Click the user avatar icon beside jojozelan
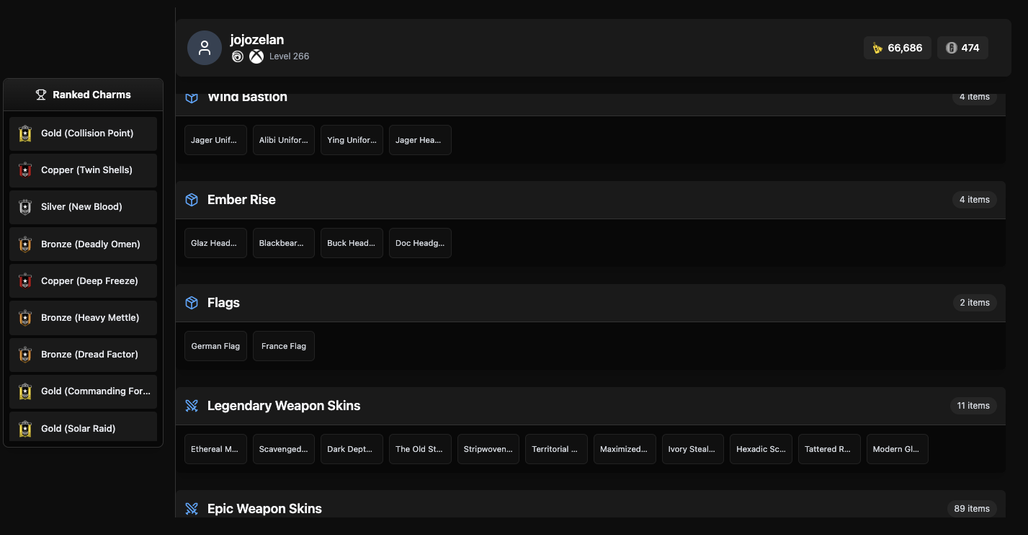This screenshot has width=1028, height=535. coord(205,48)
